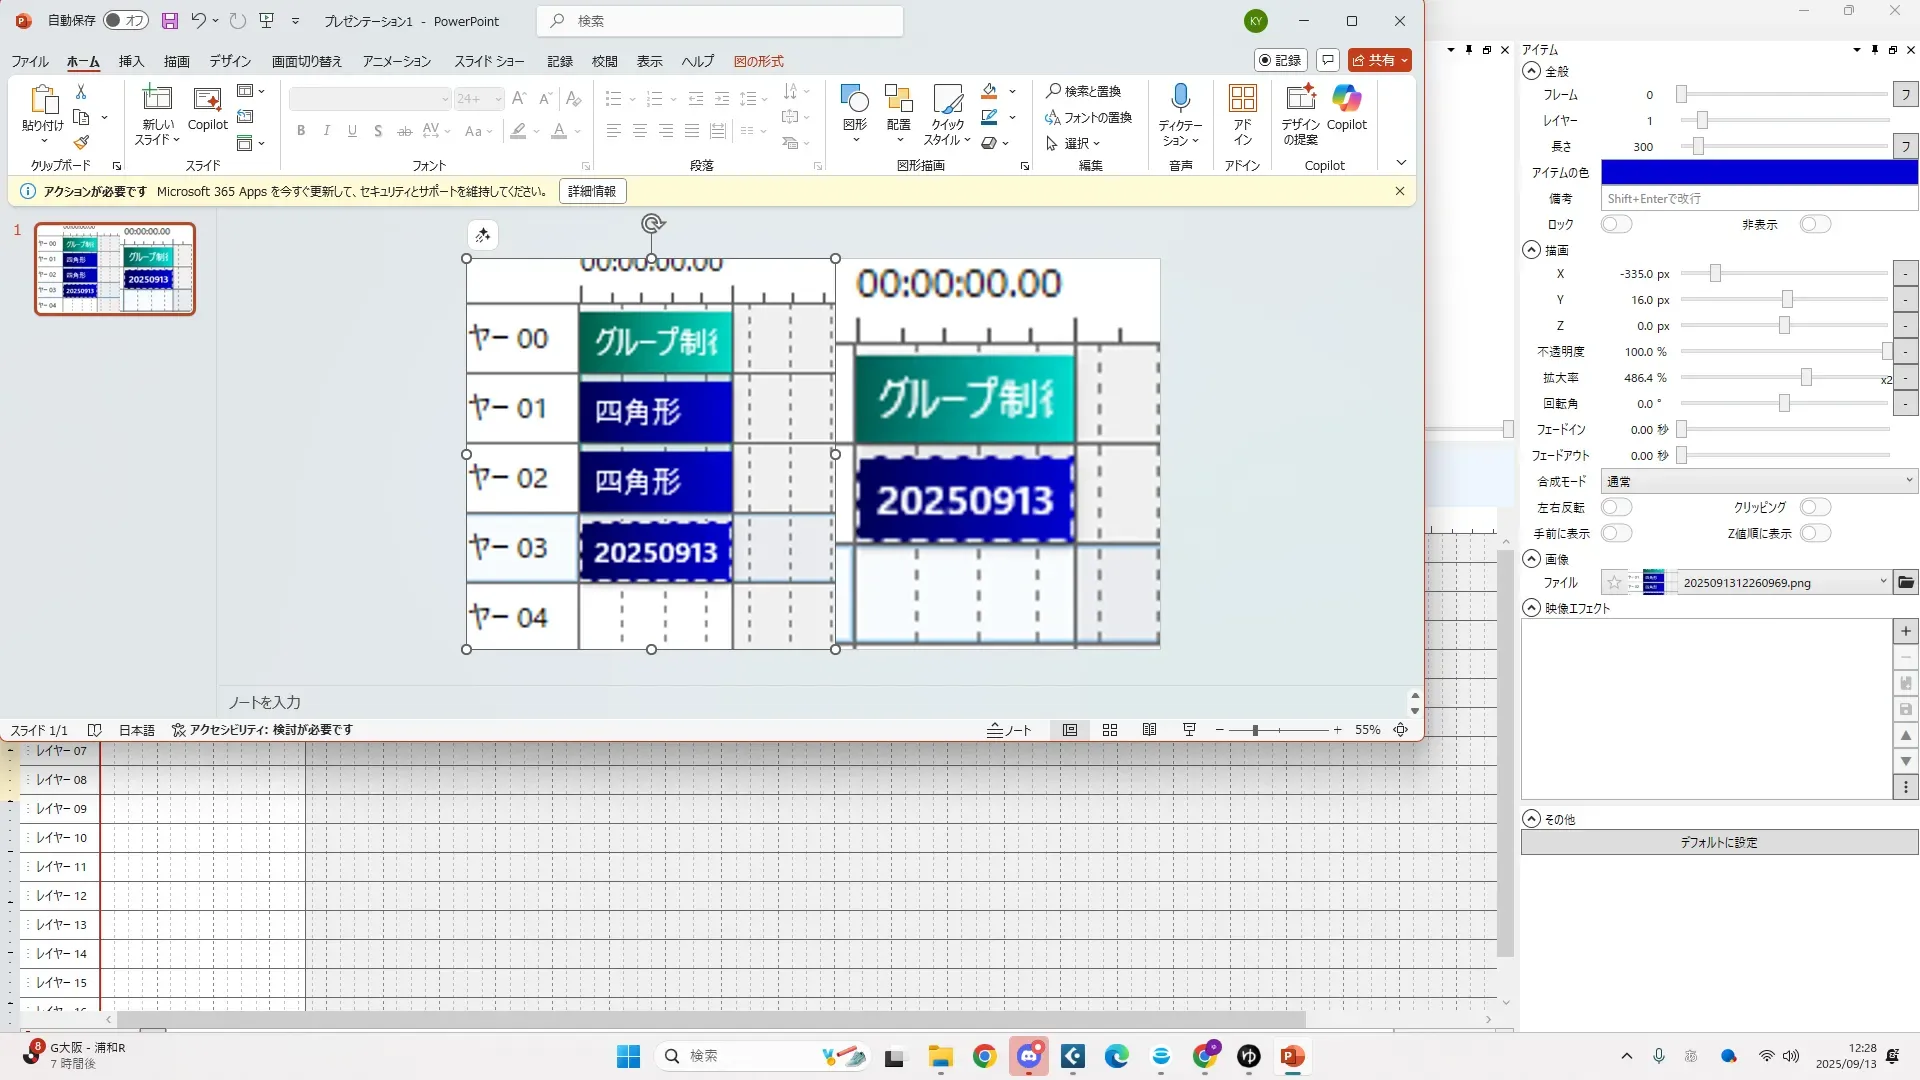Click the save floppy disk icon
The width and height of the screenshot is (1920, 1080).
tap(169, 21)
